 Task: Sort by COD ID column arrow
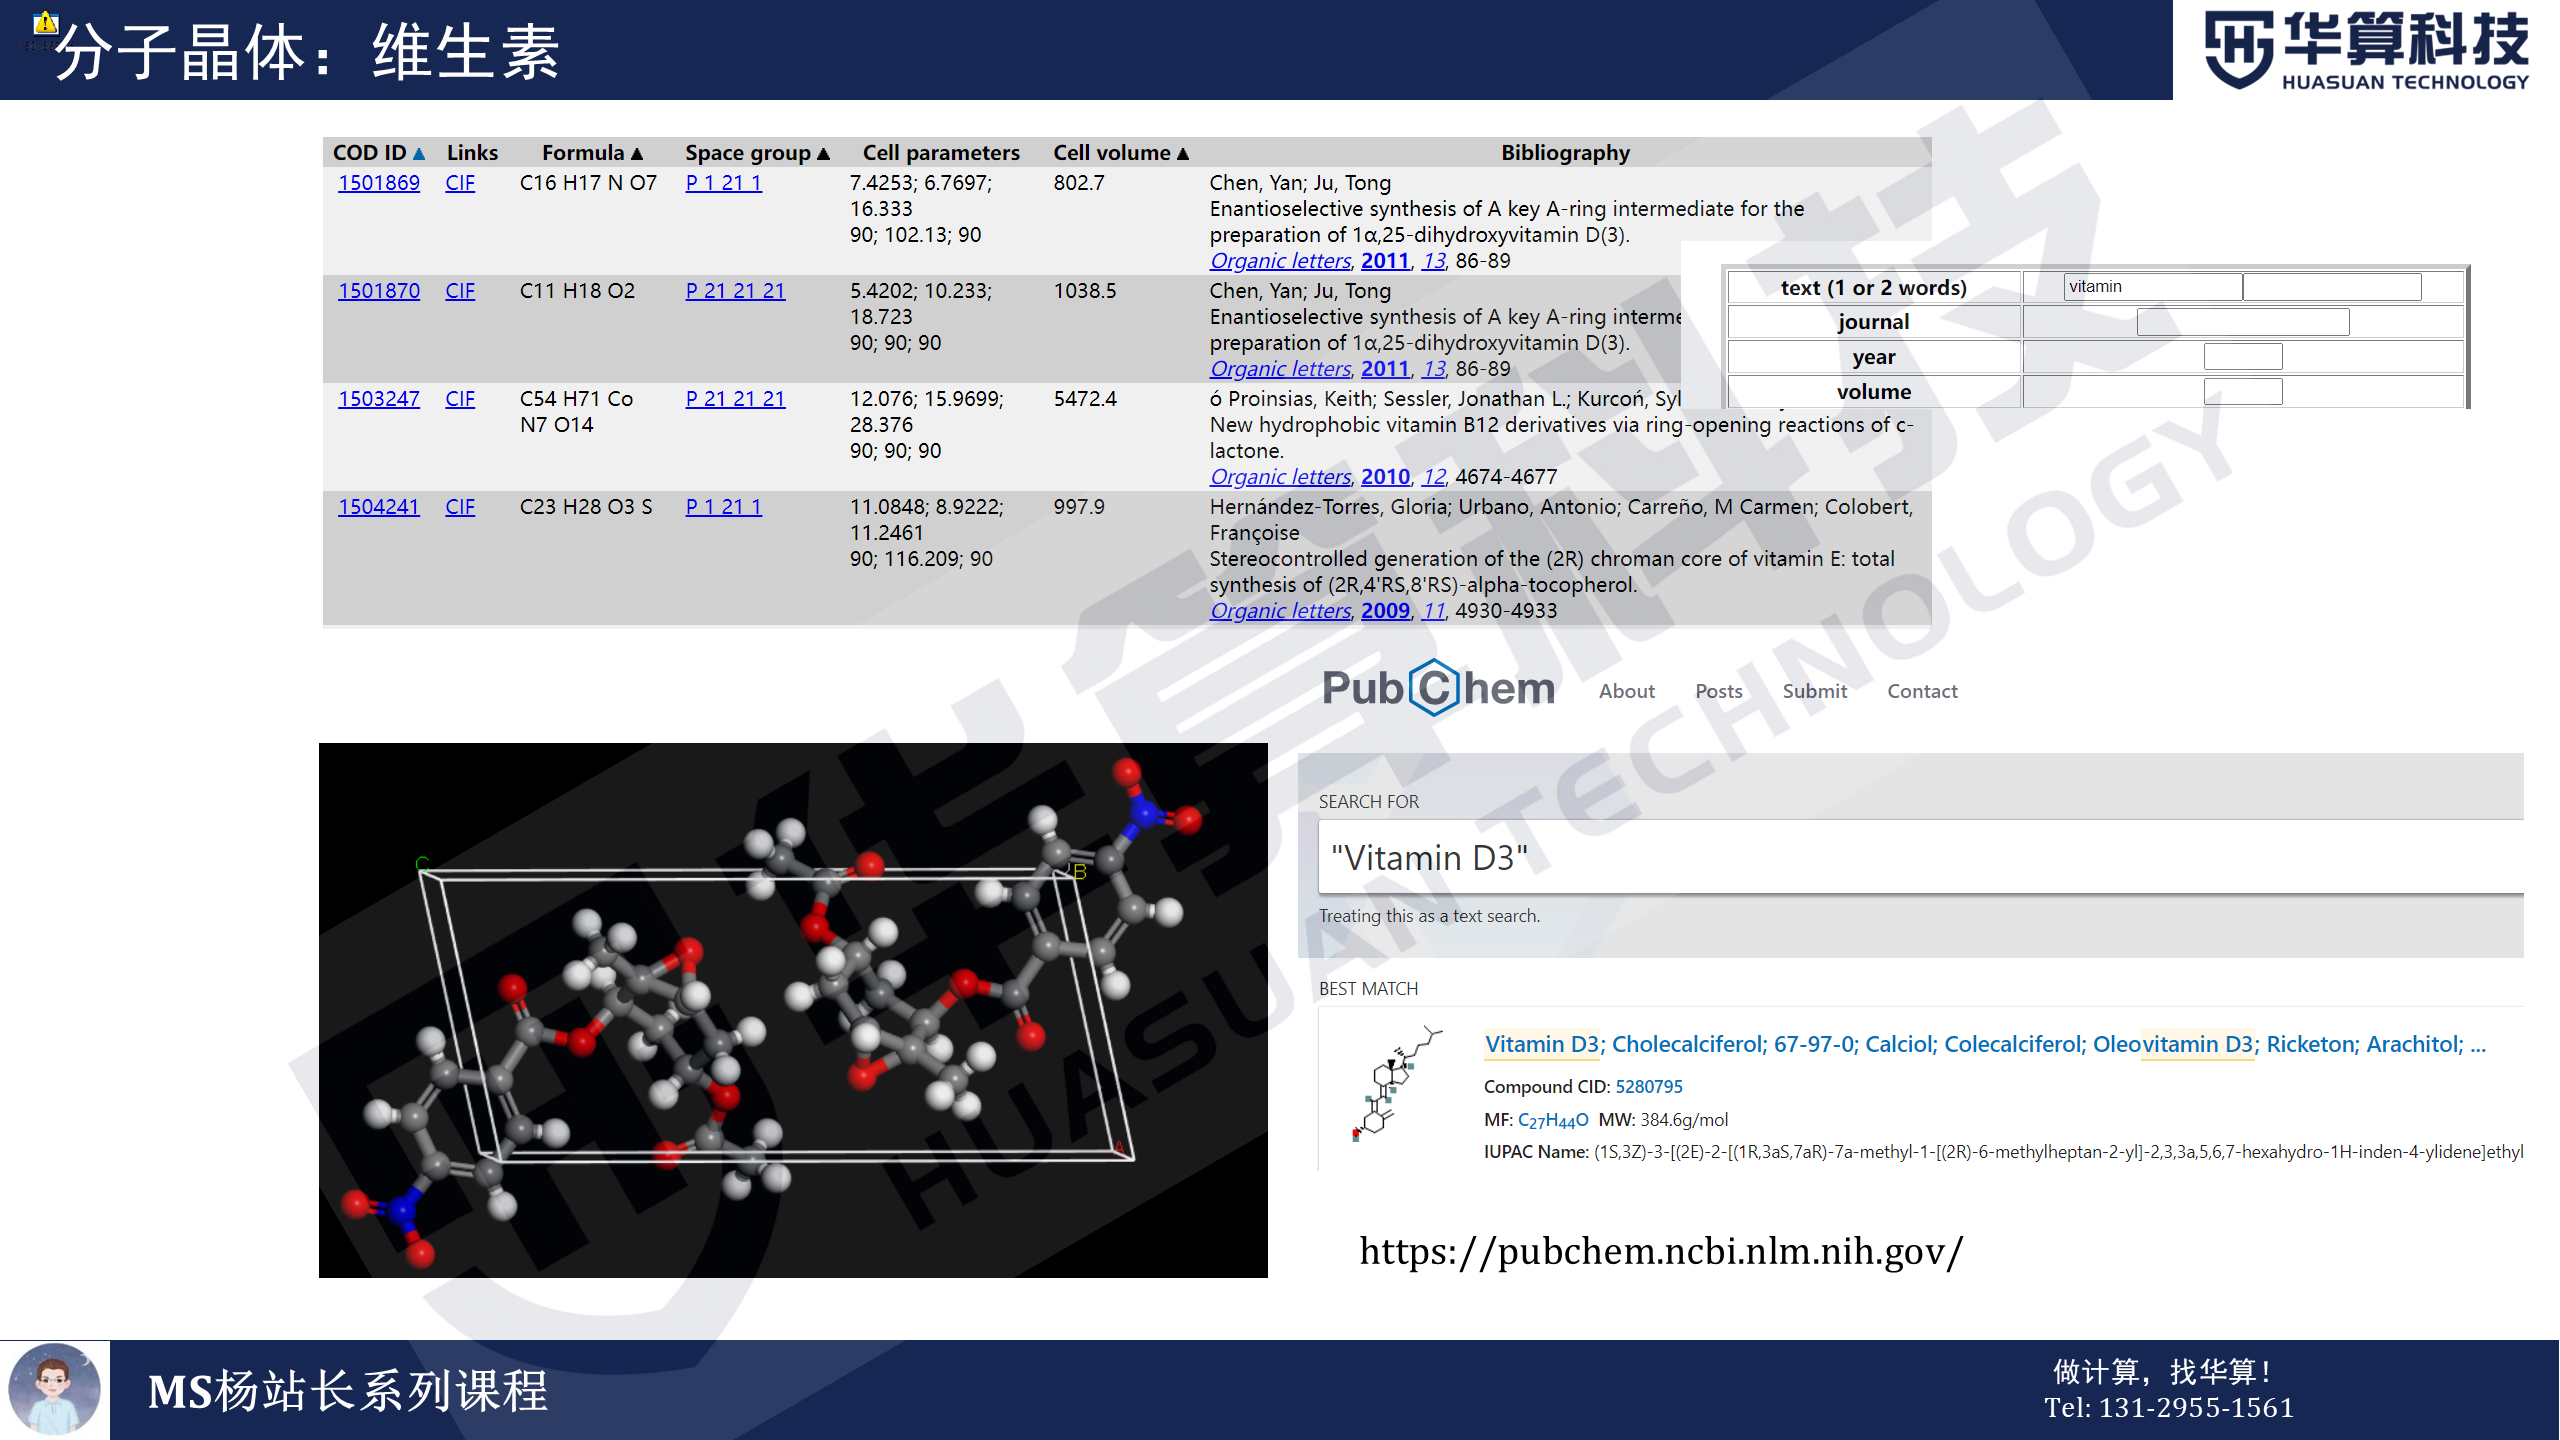[419, 153]
